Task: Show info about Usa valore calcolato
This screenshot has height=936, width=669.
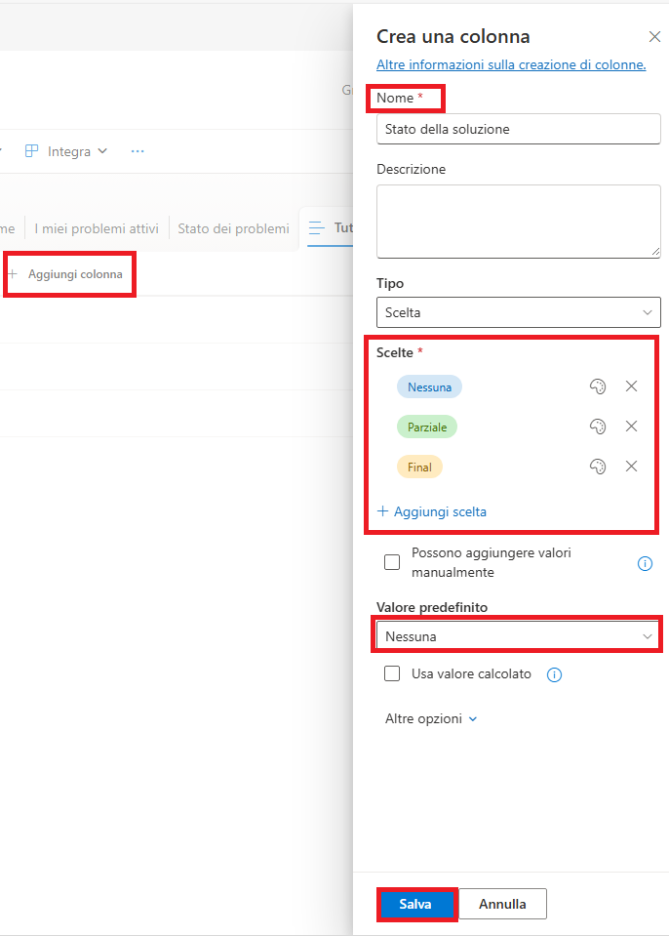Action: coord(554,675)
